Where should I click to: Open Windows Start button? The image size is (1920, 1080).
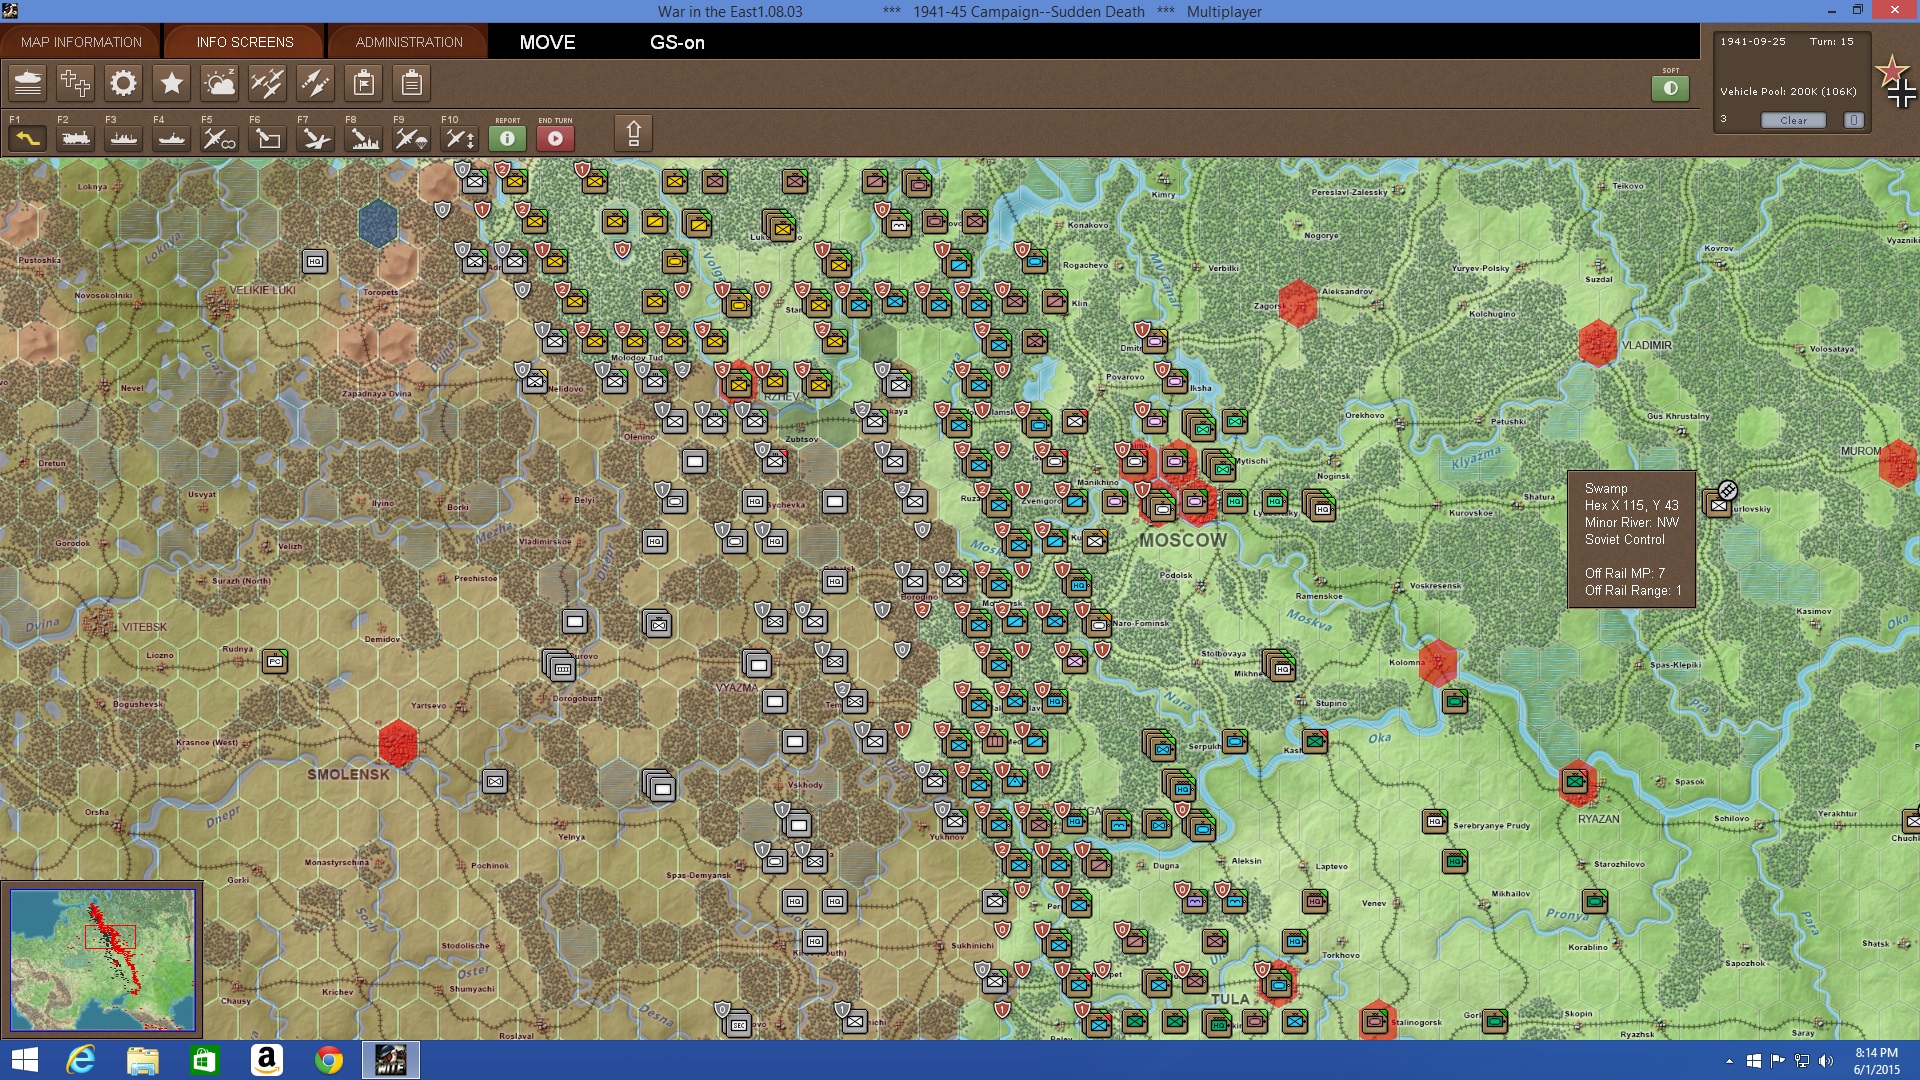(x=24, y=1060)
